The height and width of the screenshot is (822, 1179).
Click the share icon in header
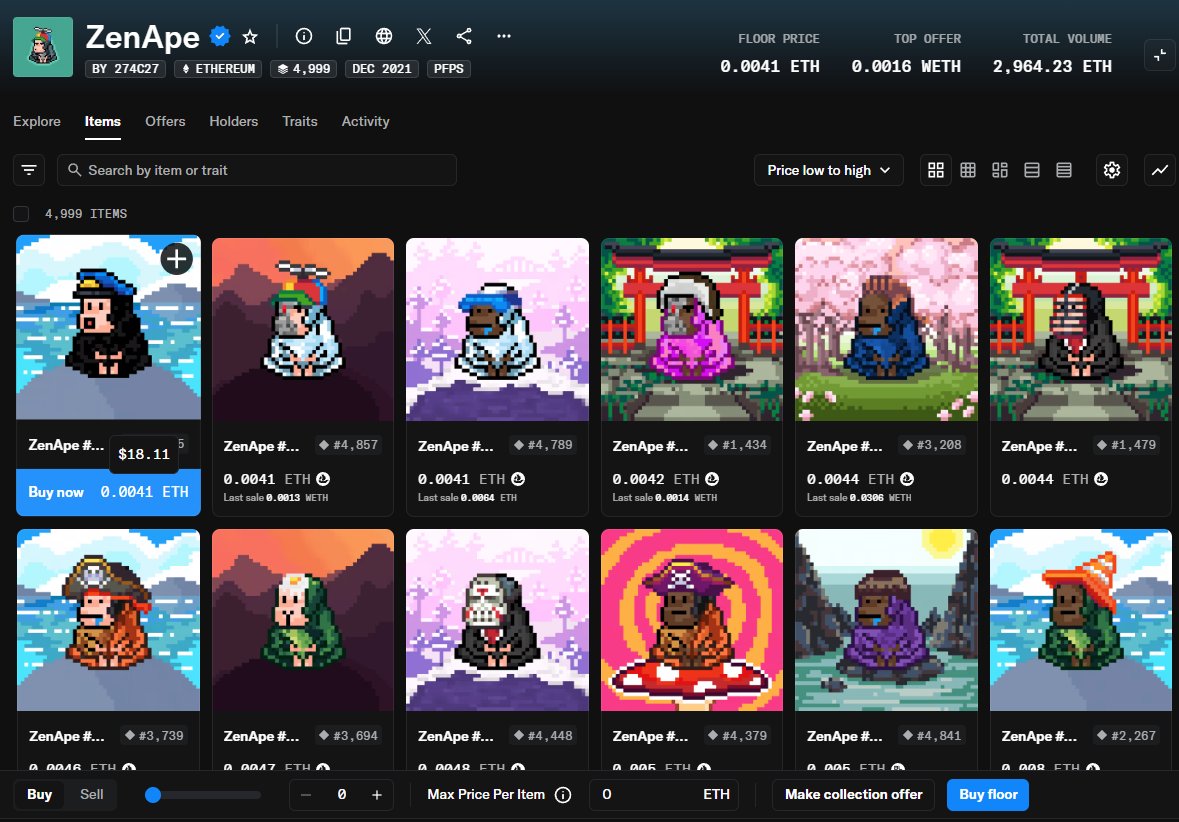pyautogui.click(x=464, y=36)
